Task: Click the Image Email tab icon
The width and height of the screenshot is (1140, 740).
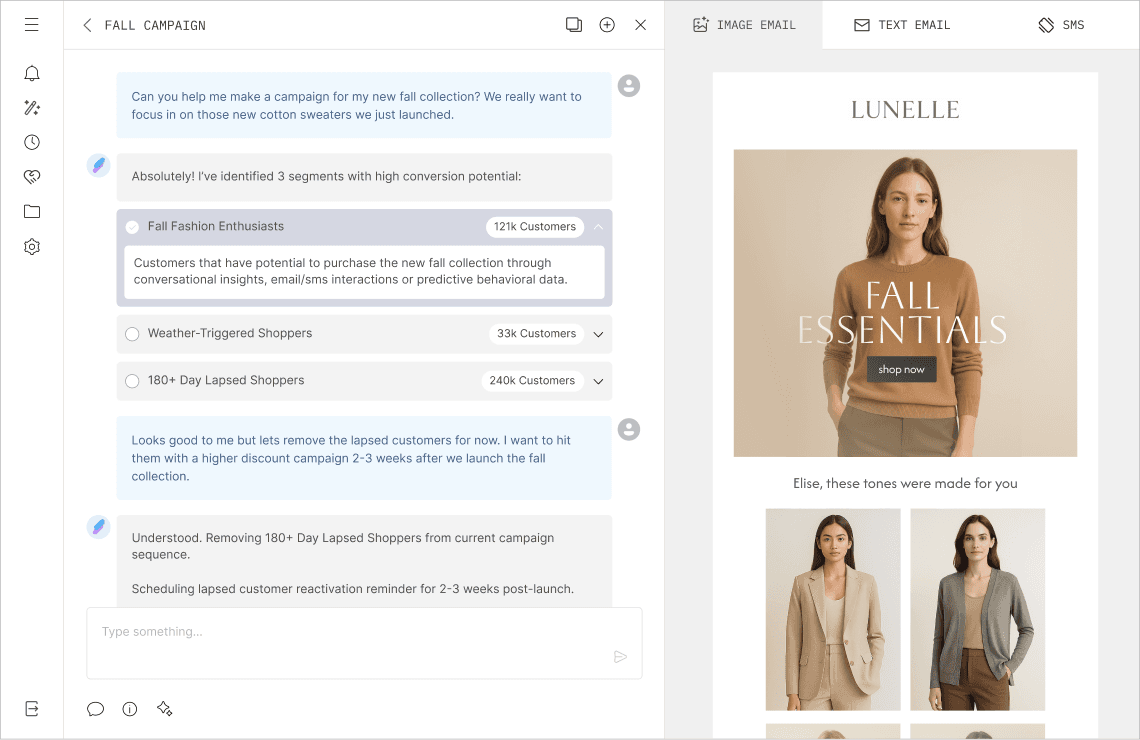Action: pos(700,25)
